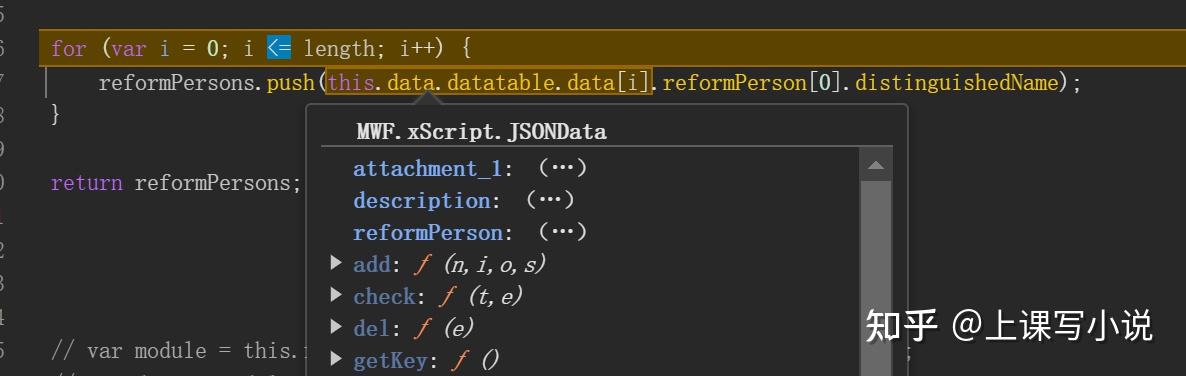Expand the check function entry
Viewport: 1186px width, 376px height.
point(337,295)
